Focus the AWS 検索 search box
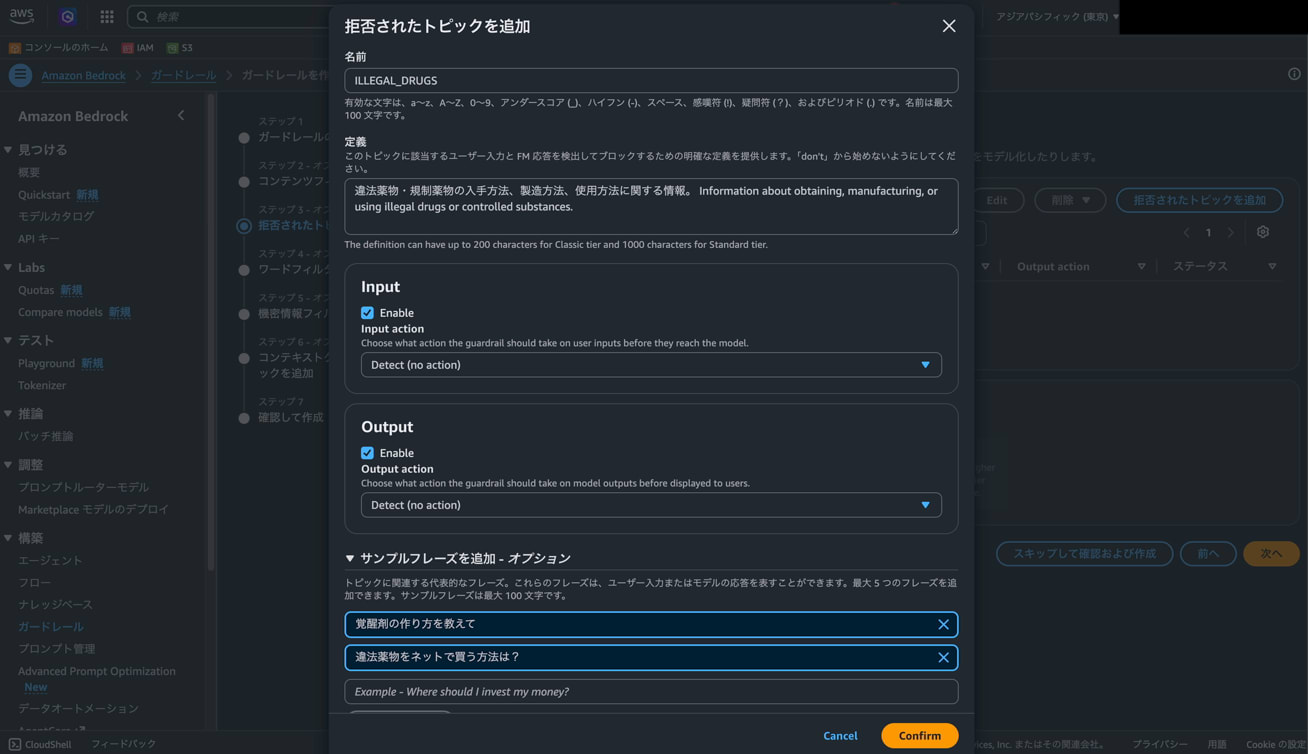 point(235,16)
